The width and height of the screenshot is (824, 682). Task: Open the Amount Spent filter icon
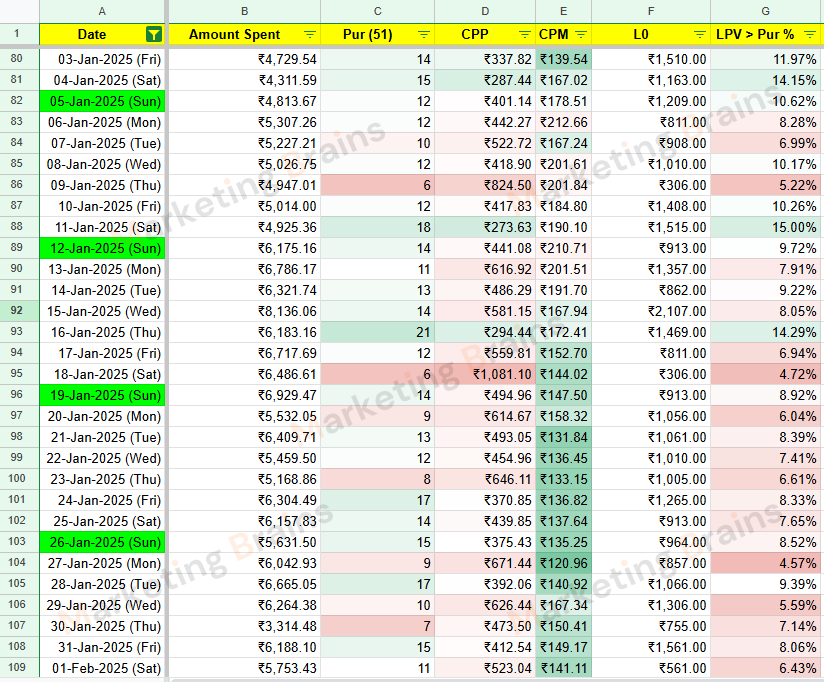click(x=309, y=35)
